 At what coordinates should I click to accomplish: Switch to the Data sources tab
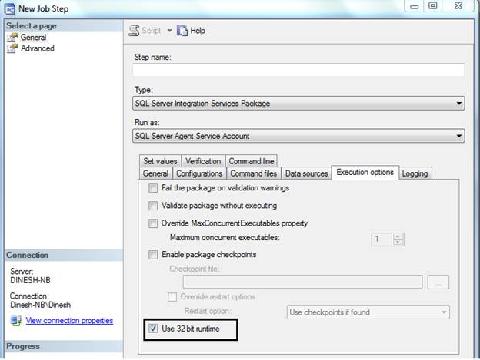tap(307, 174)
